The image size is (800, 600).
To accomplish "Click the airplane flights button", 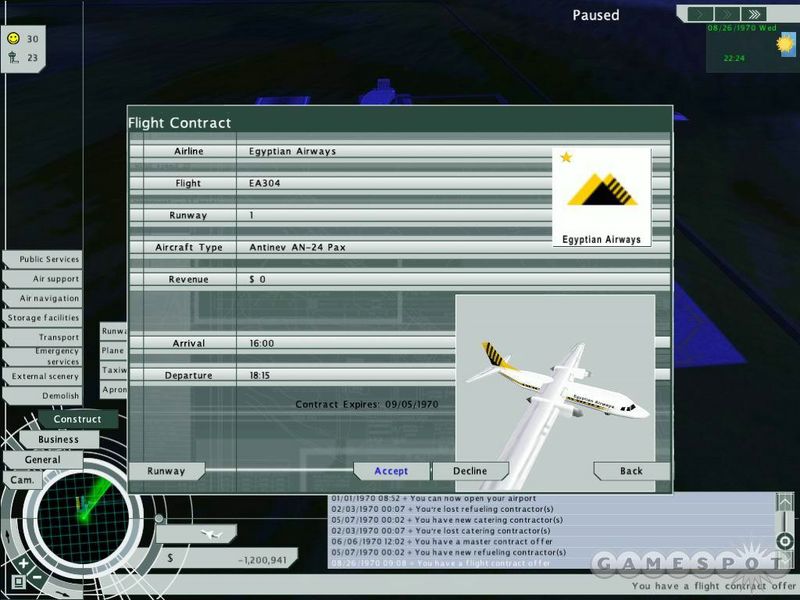I will coord(196,534).
